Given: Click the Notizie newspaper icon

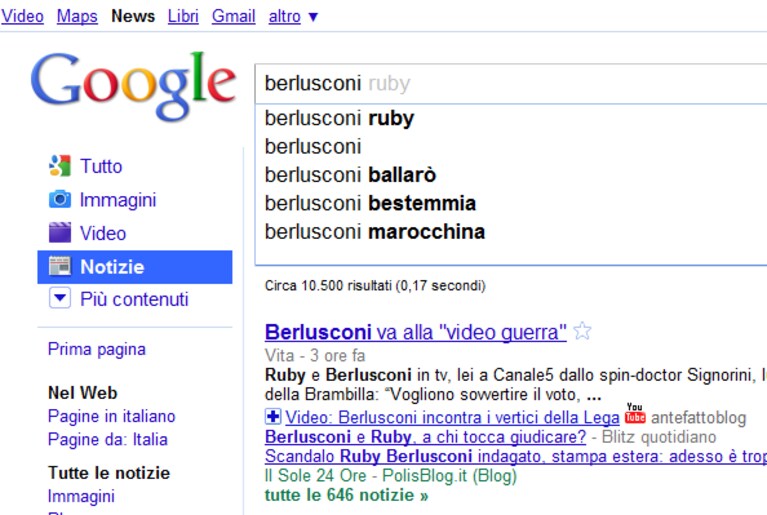Looking at the screenshot, I should [60, 266].
